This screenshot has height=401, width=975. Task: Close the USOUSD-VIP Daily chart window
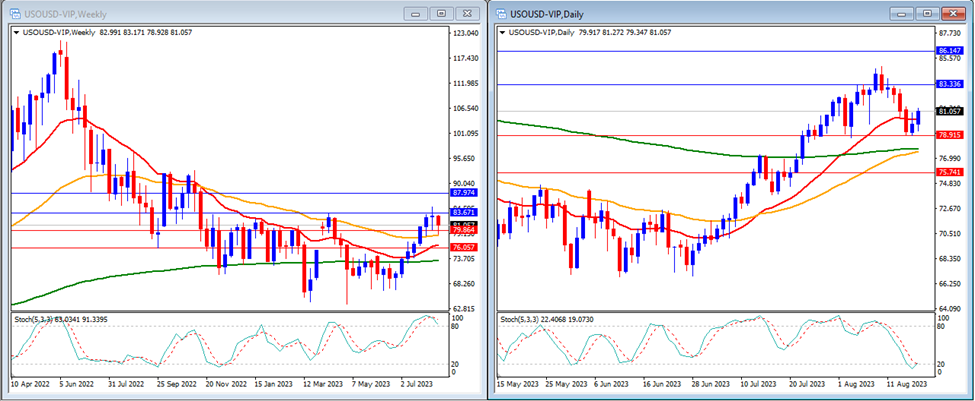[951, 13]
